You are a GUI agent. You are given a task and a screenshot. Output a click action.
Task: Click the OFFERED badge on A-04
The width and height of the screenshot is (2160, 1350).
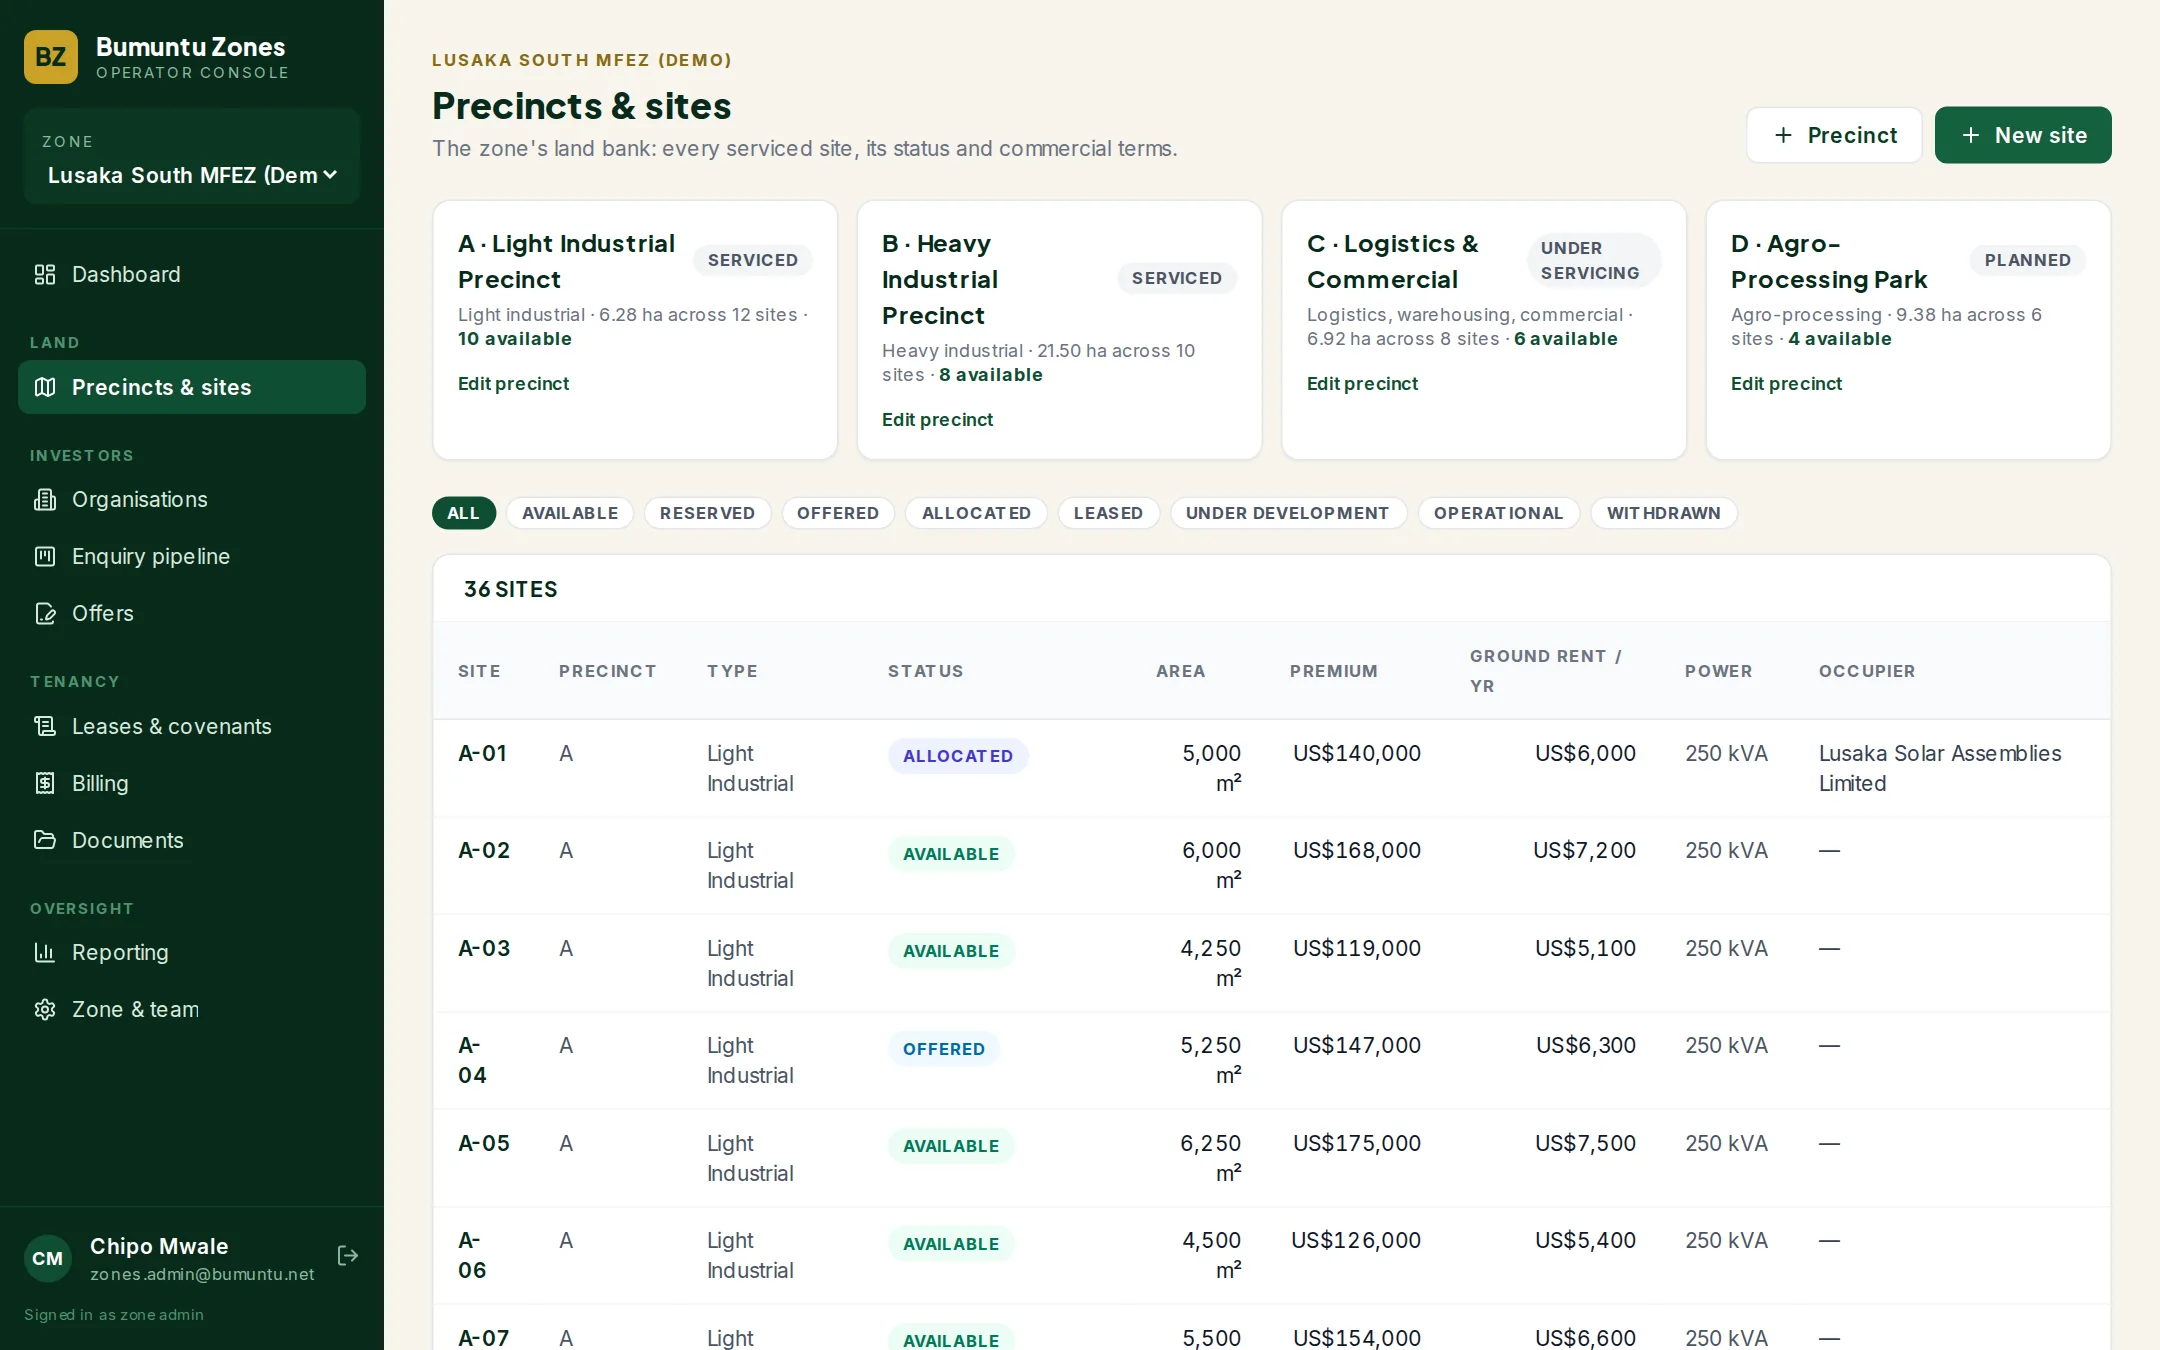coord(944,1049)
